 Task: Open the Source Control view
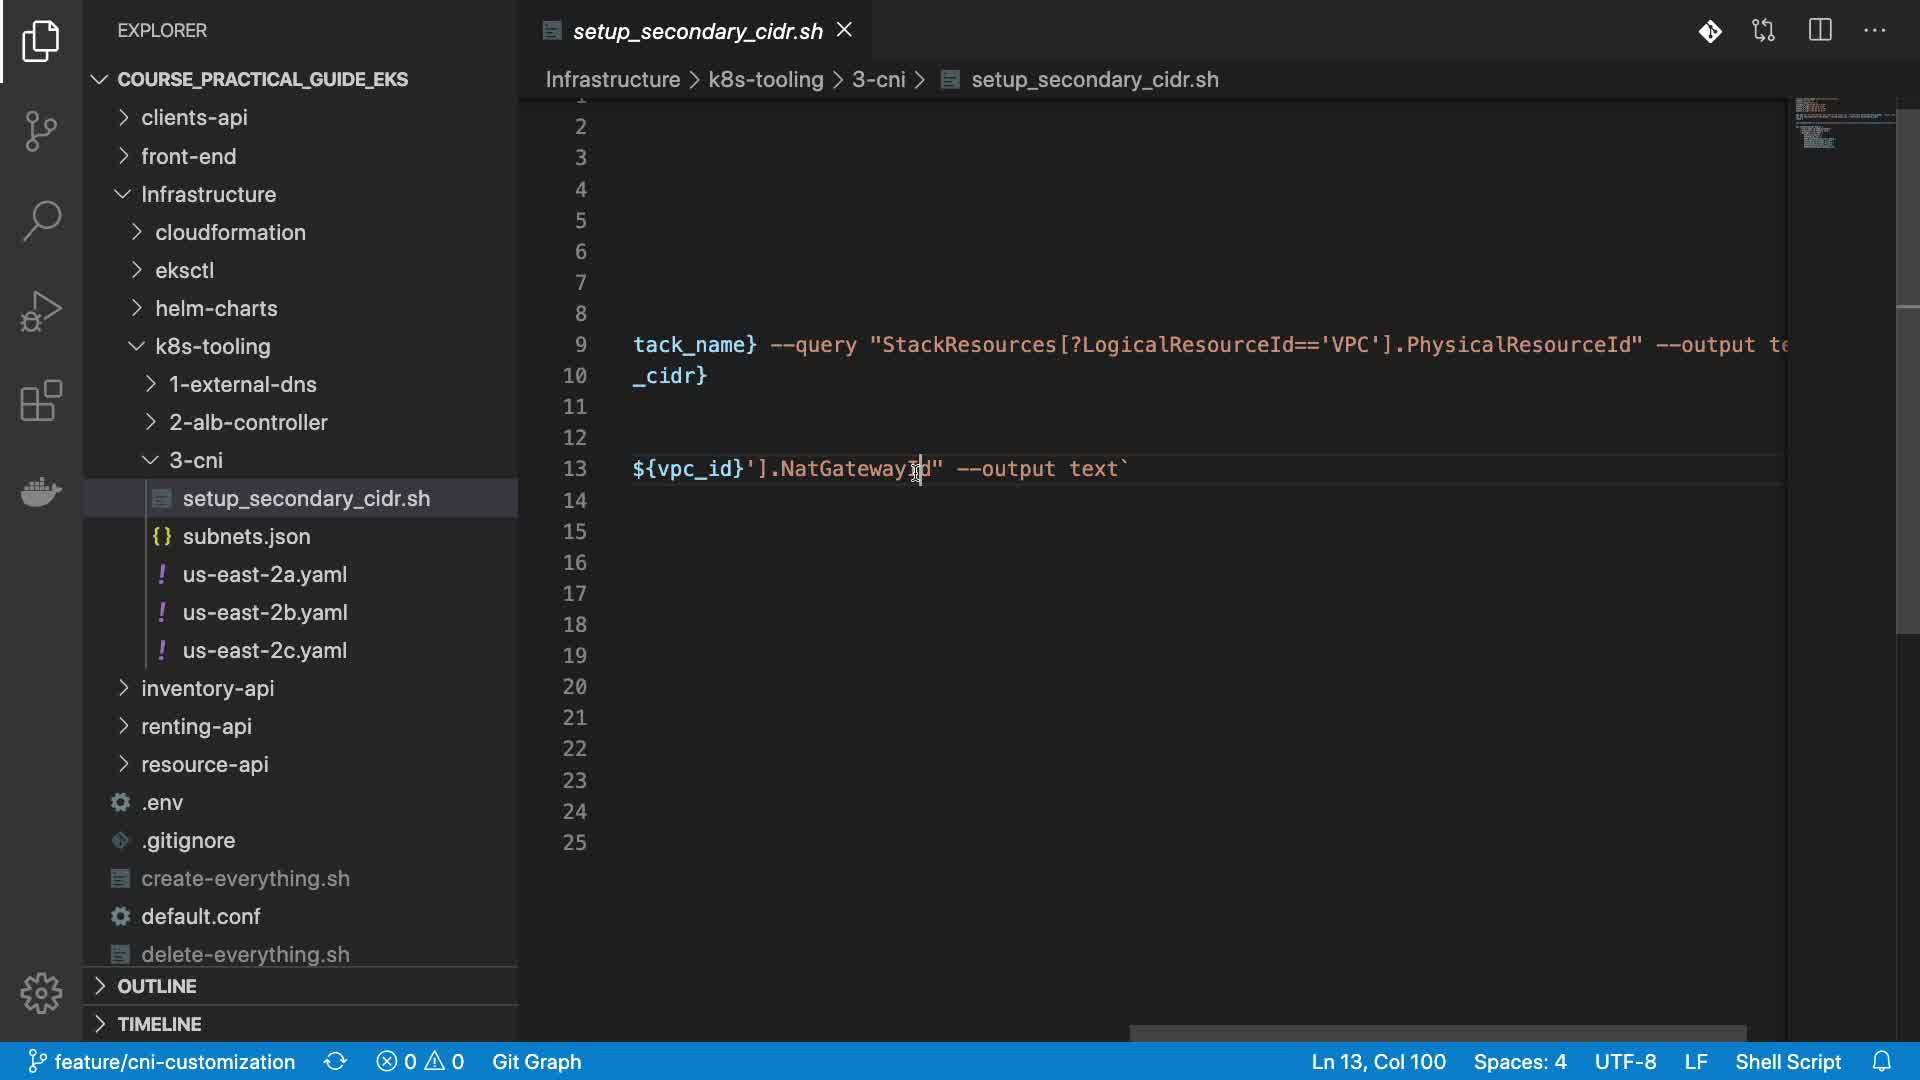[x=41, y=130]
